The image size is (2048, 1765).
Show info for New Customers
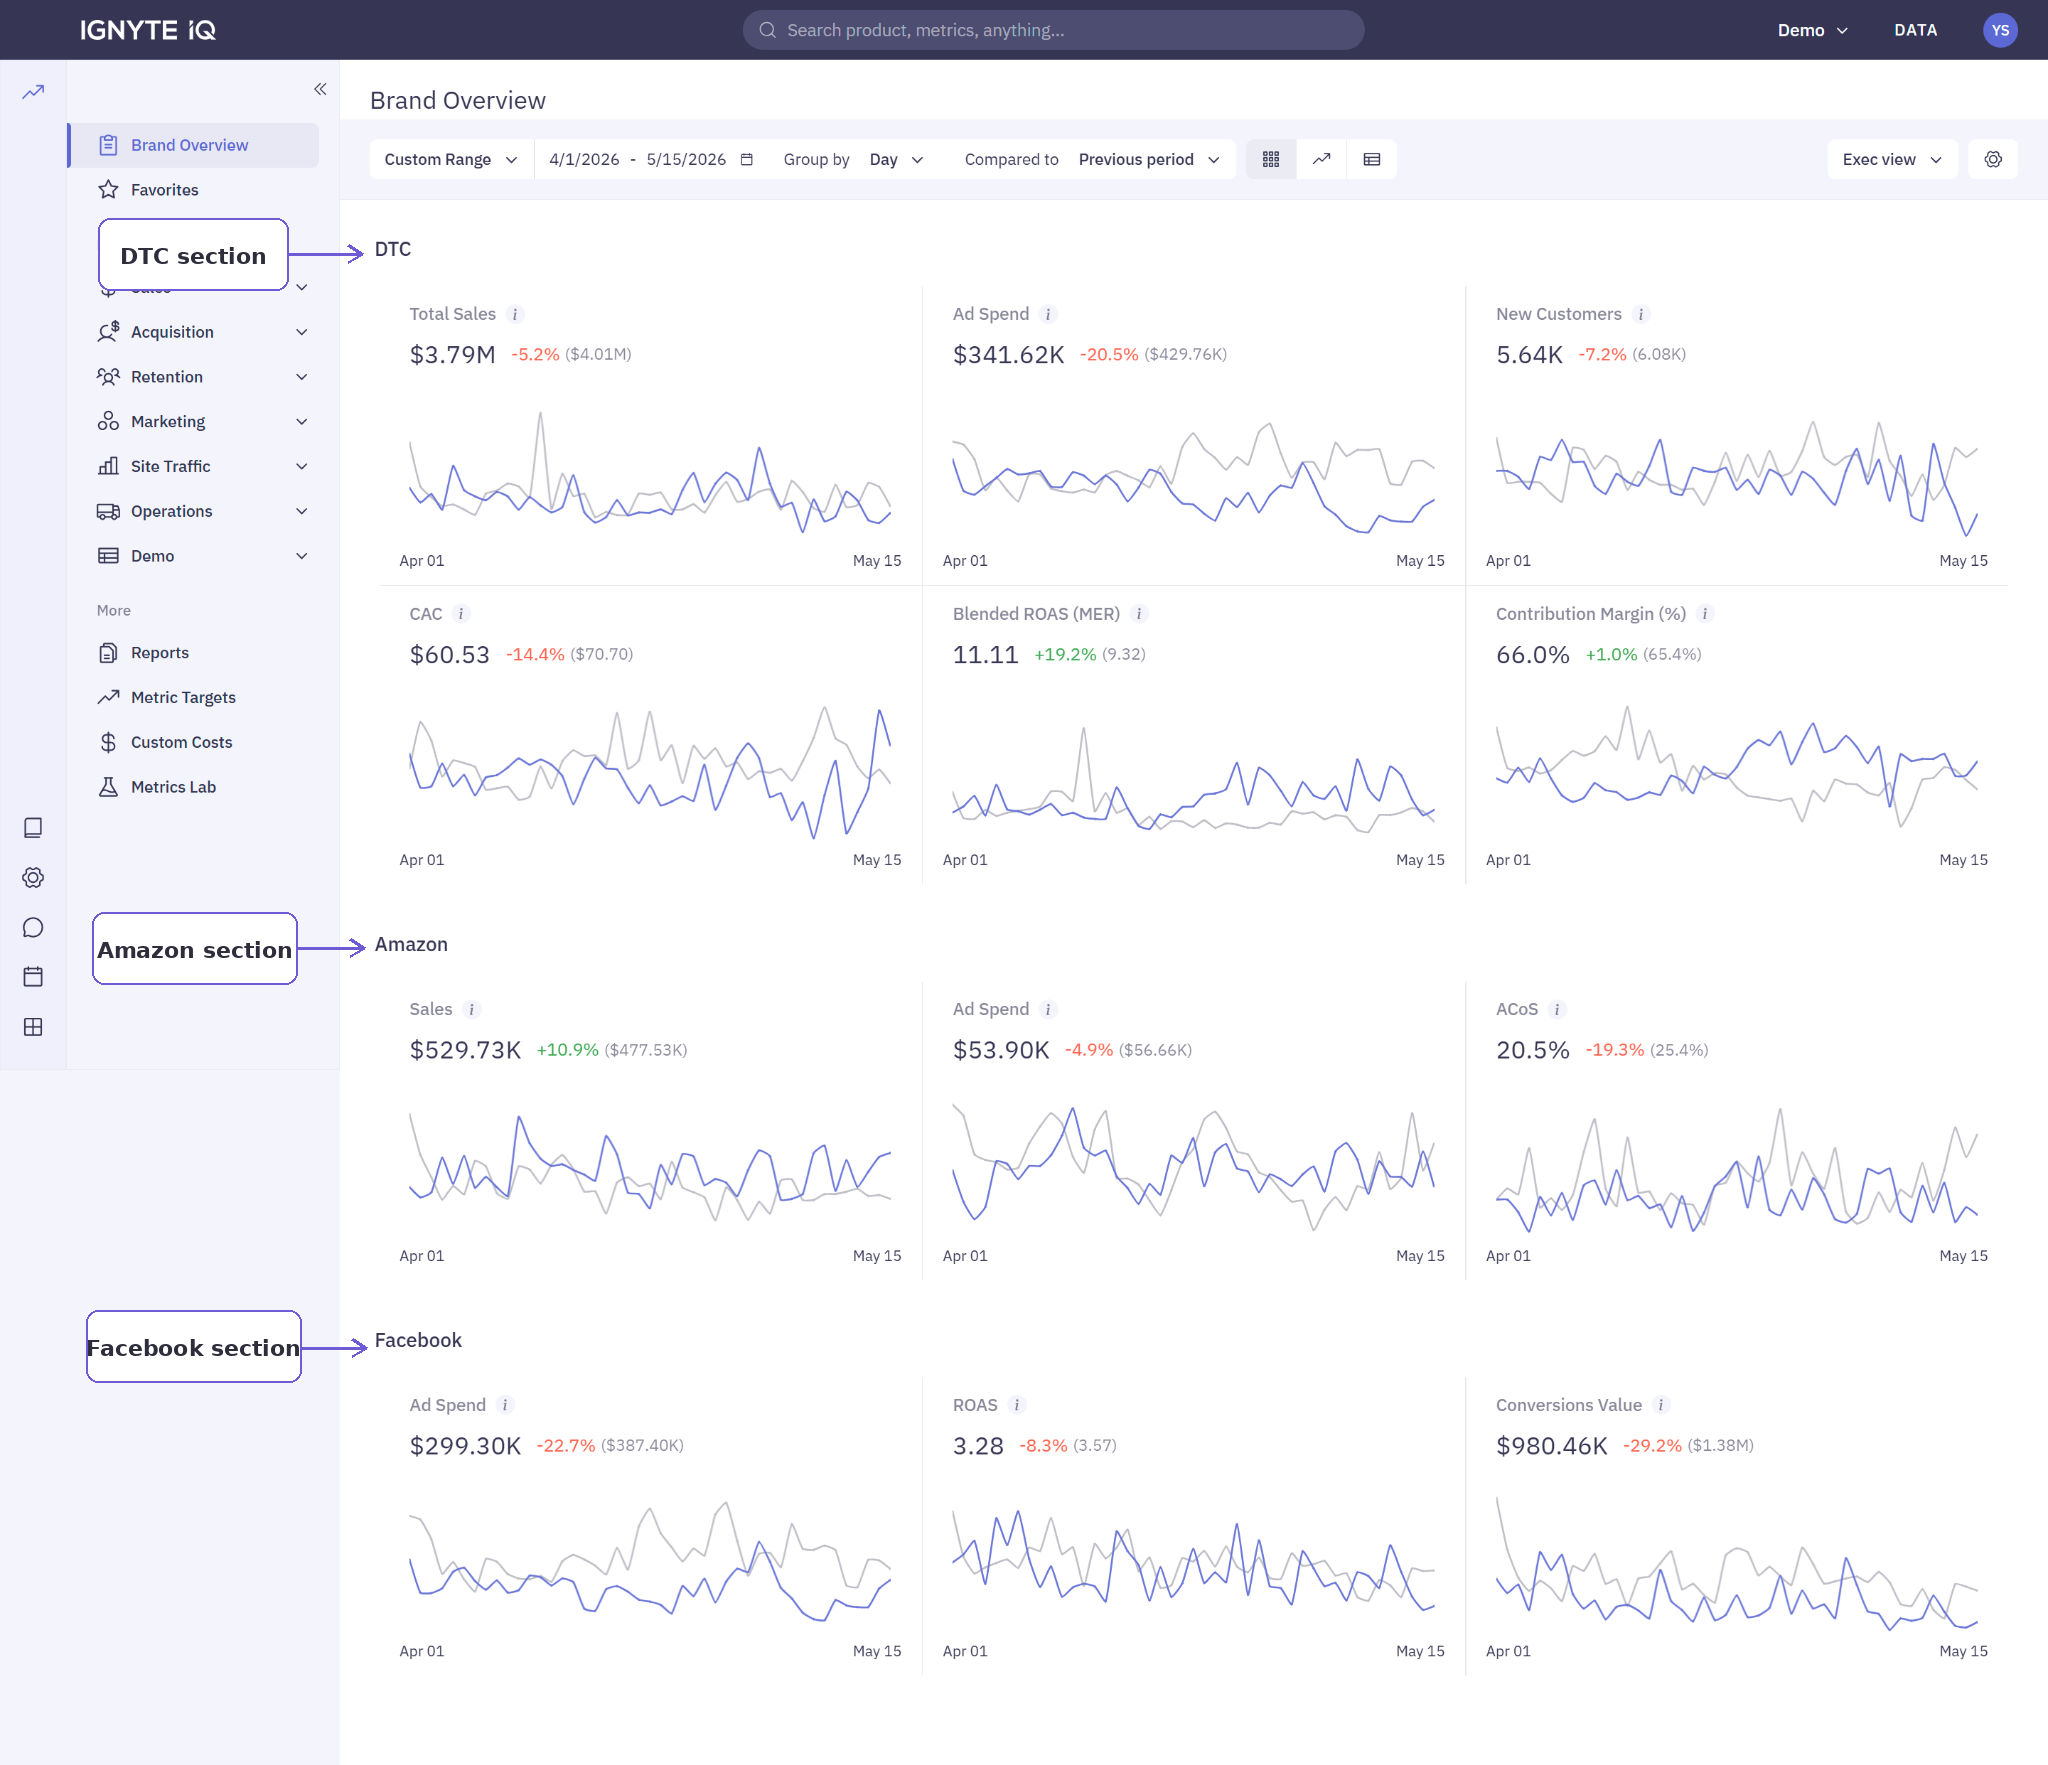pyautogui.click(x=1641, y=314)
